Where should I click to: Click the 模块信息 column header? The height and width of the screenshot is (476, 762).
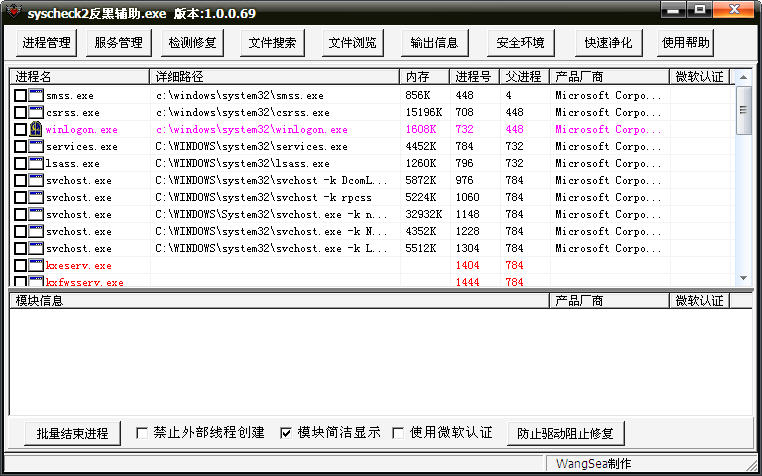(x=279, y=300)
